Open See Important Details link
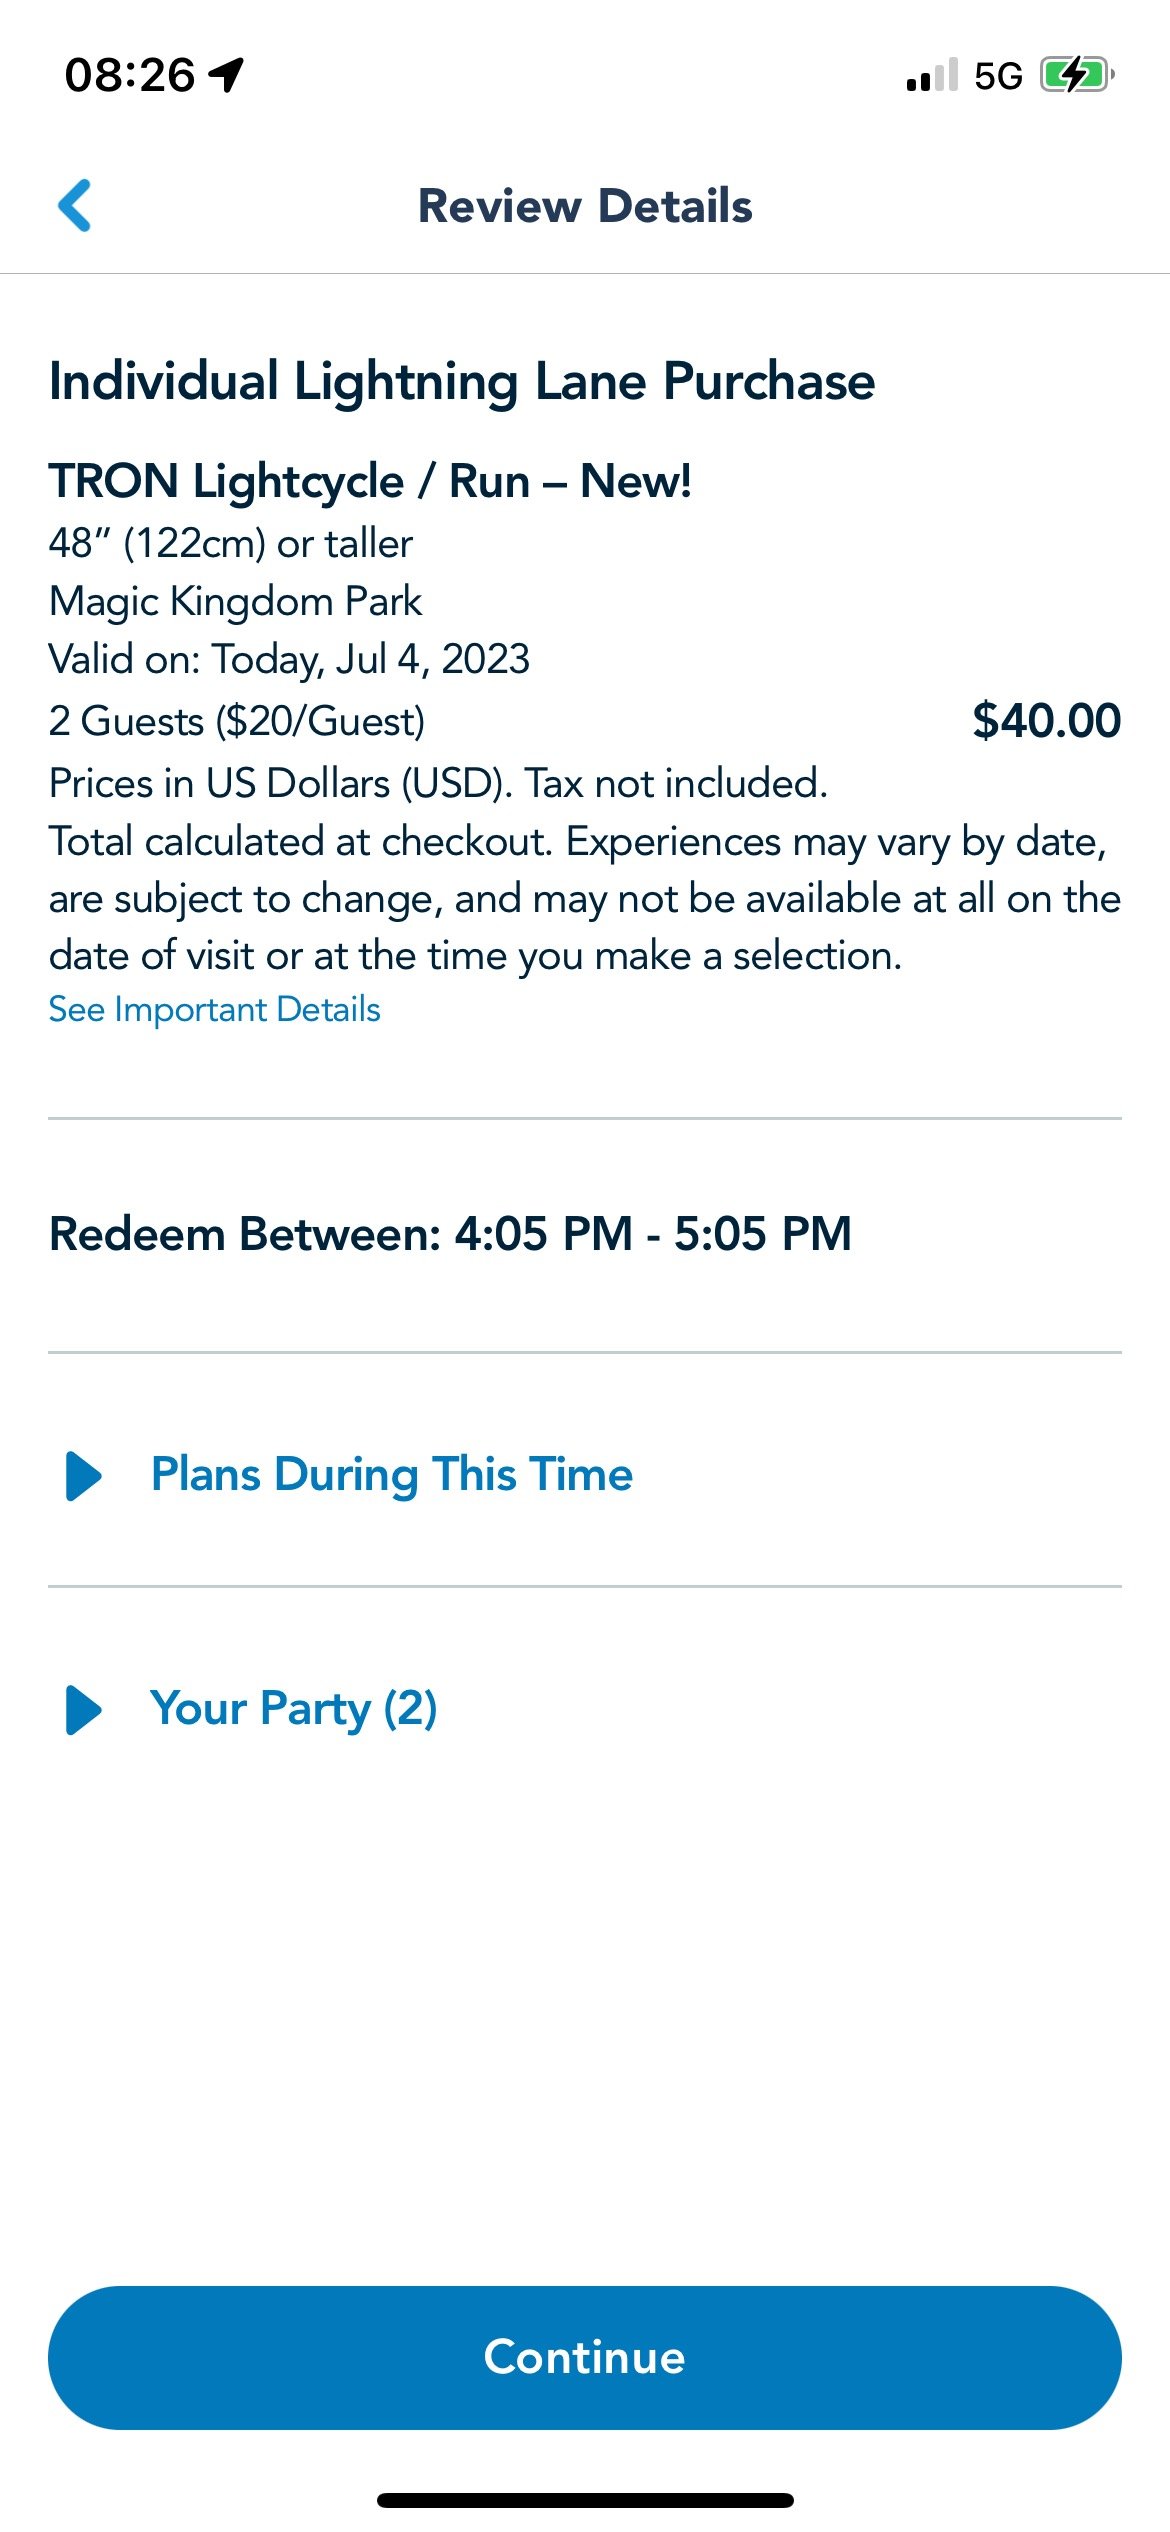The height and width of the screenshot is (2532, 1170). click(x=215, y=1010)
